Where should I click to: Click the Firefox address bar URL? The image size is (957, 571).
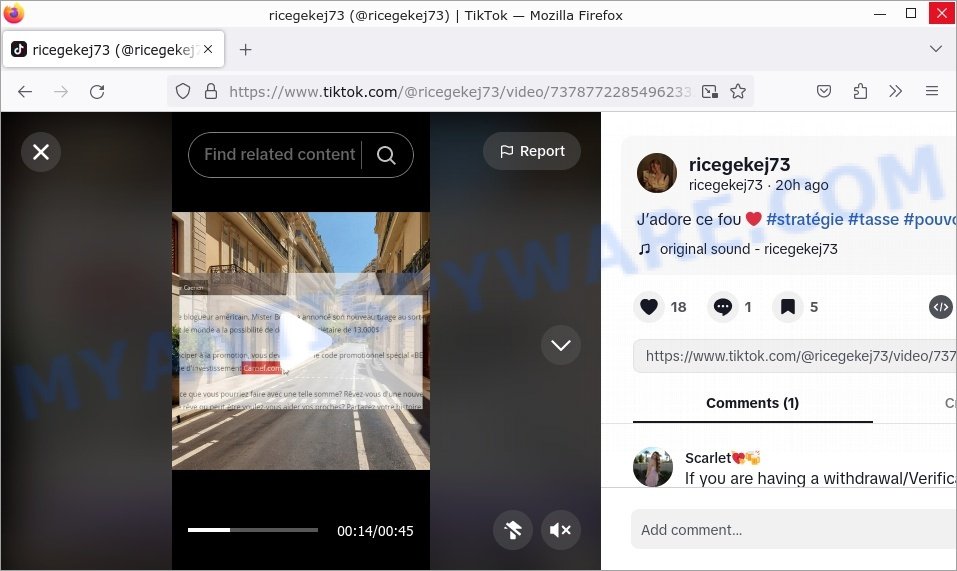[x=460, y=92]
